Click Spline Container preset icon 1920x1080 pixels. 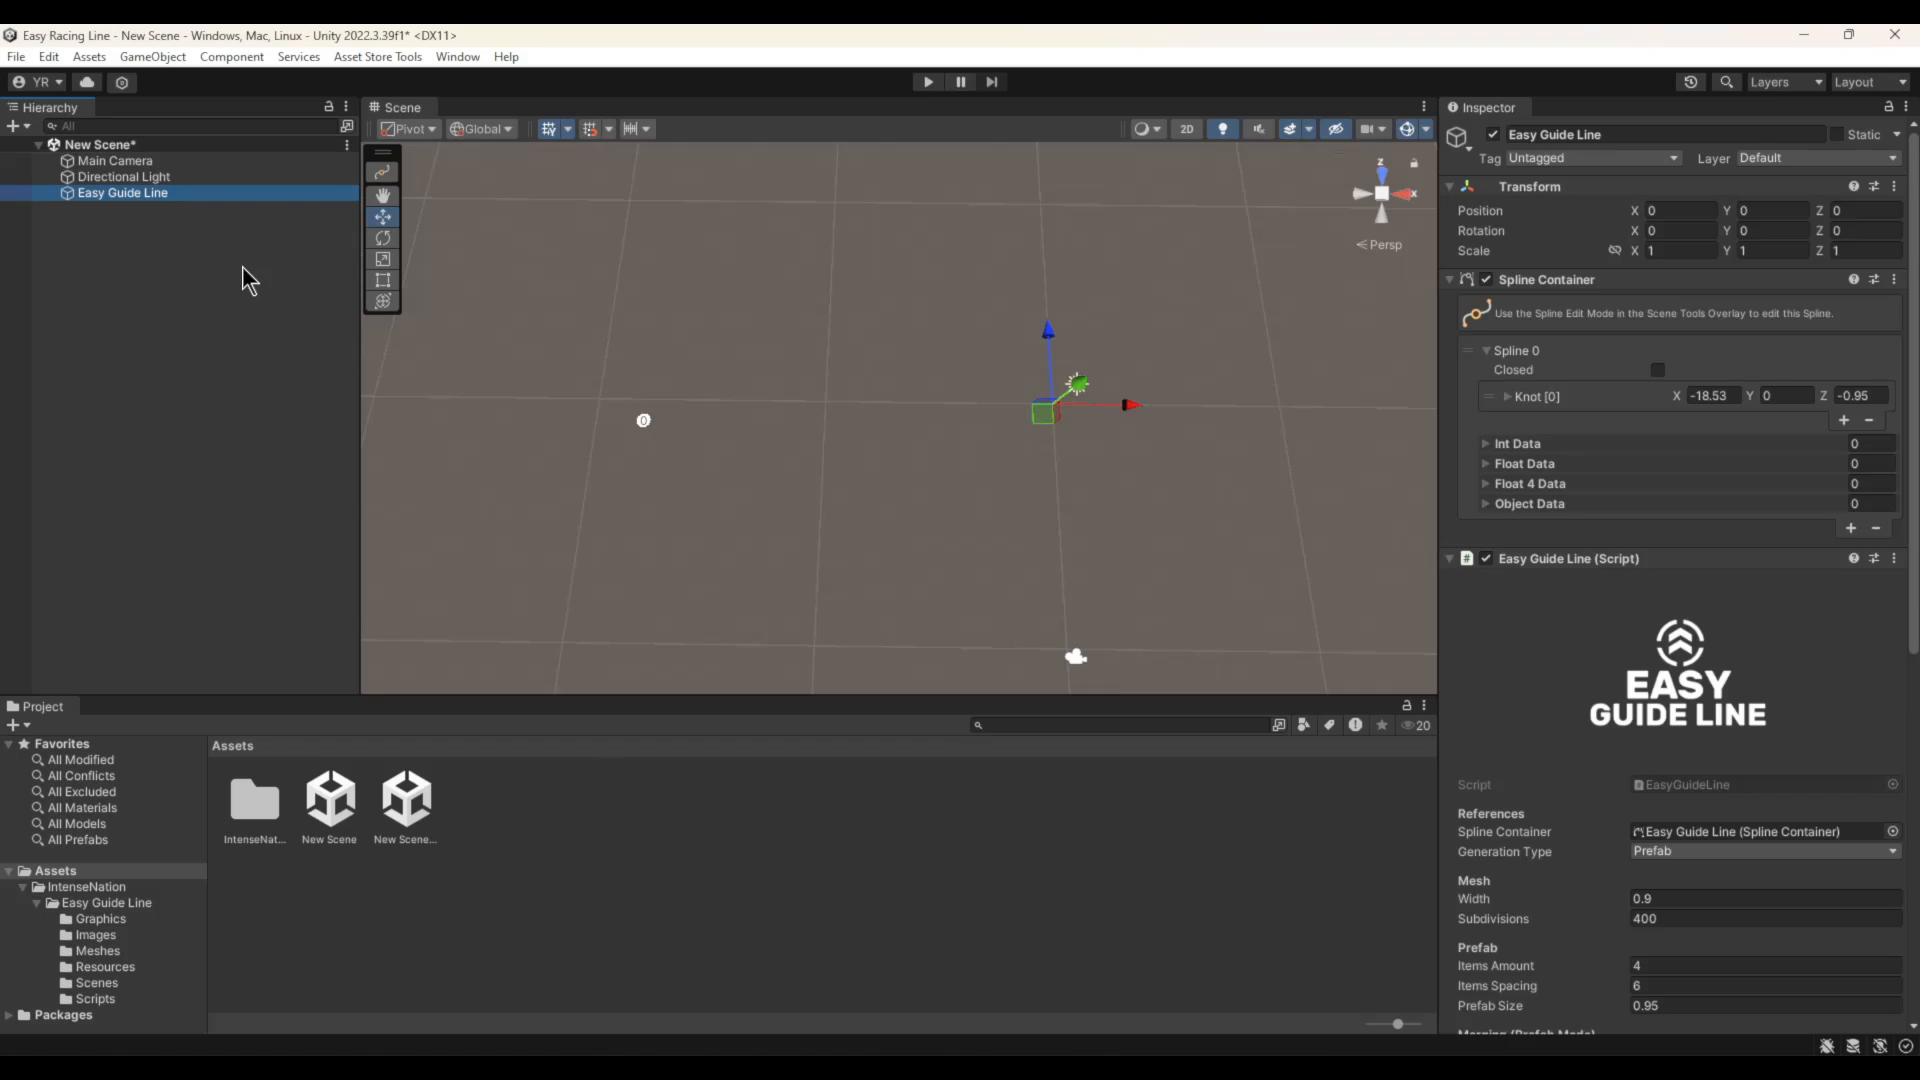tap(1874, 280)
